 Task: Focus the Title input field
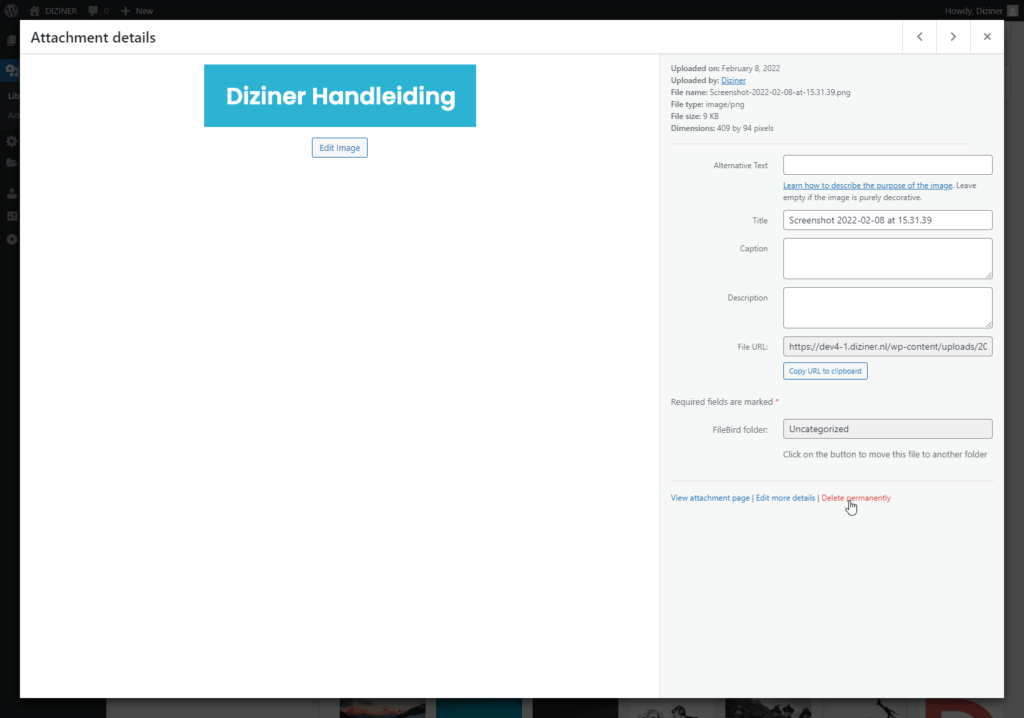click(887, 220)
